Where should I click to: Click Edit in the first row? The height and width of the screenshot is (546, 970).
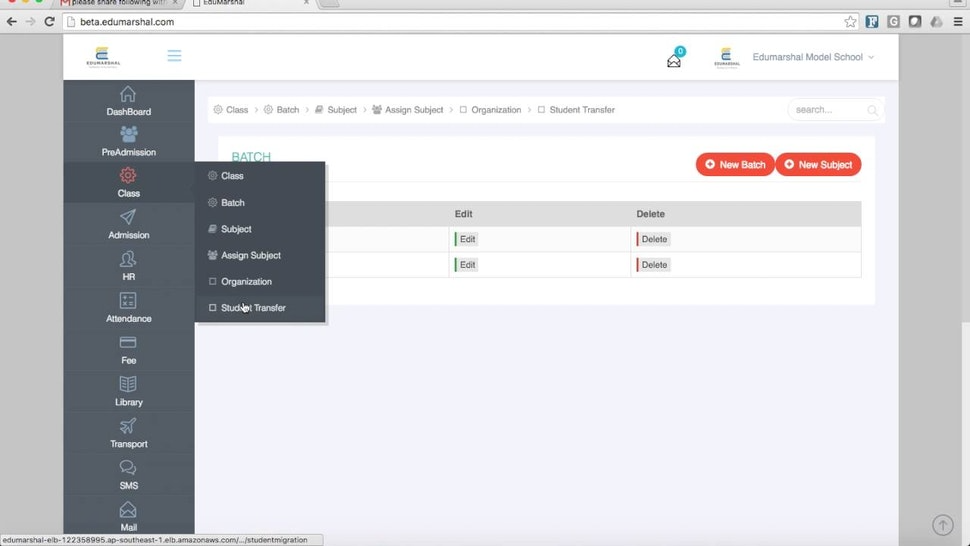tap(466, 239)
